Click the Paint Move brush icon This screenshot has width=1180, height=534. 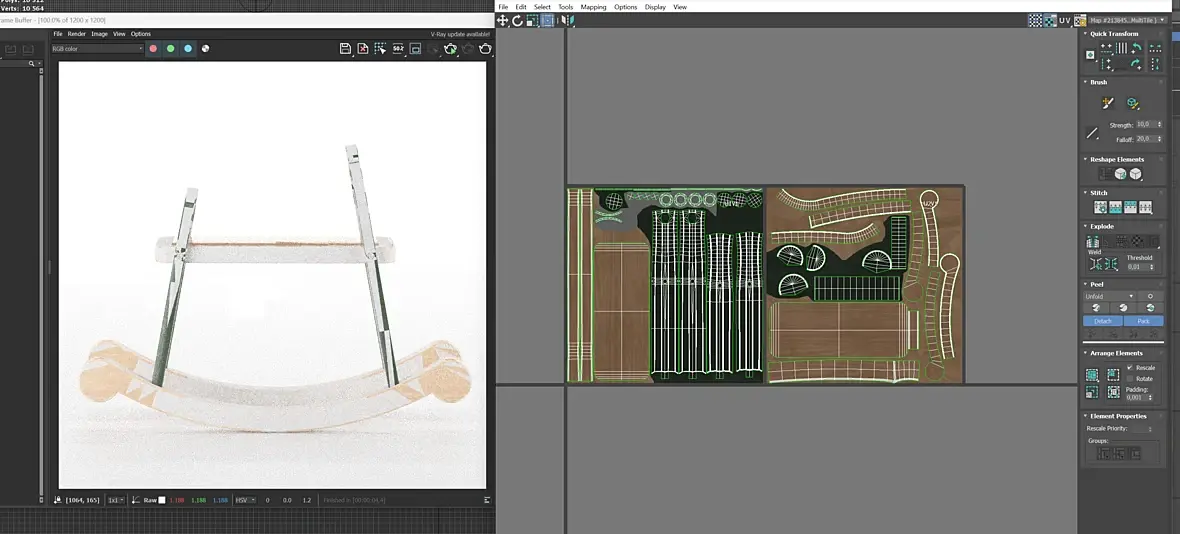click(x=1107, y=103)
